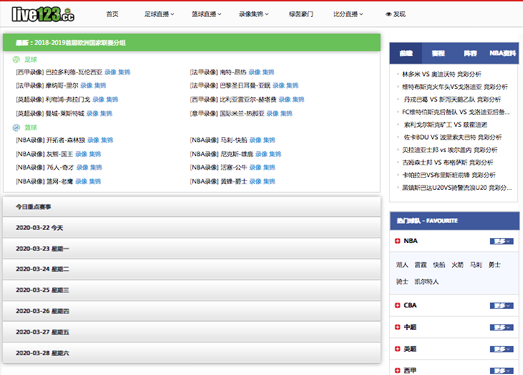Click the red plus icon beside CBA
The height and width of the screenshot is (375, 523).
tap(397, 305)
